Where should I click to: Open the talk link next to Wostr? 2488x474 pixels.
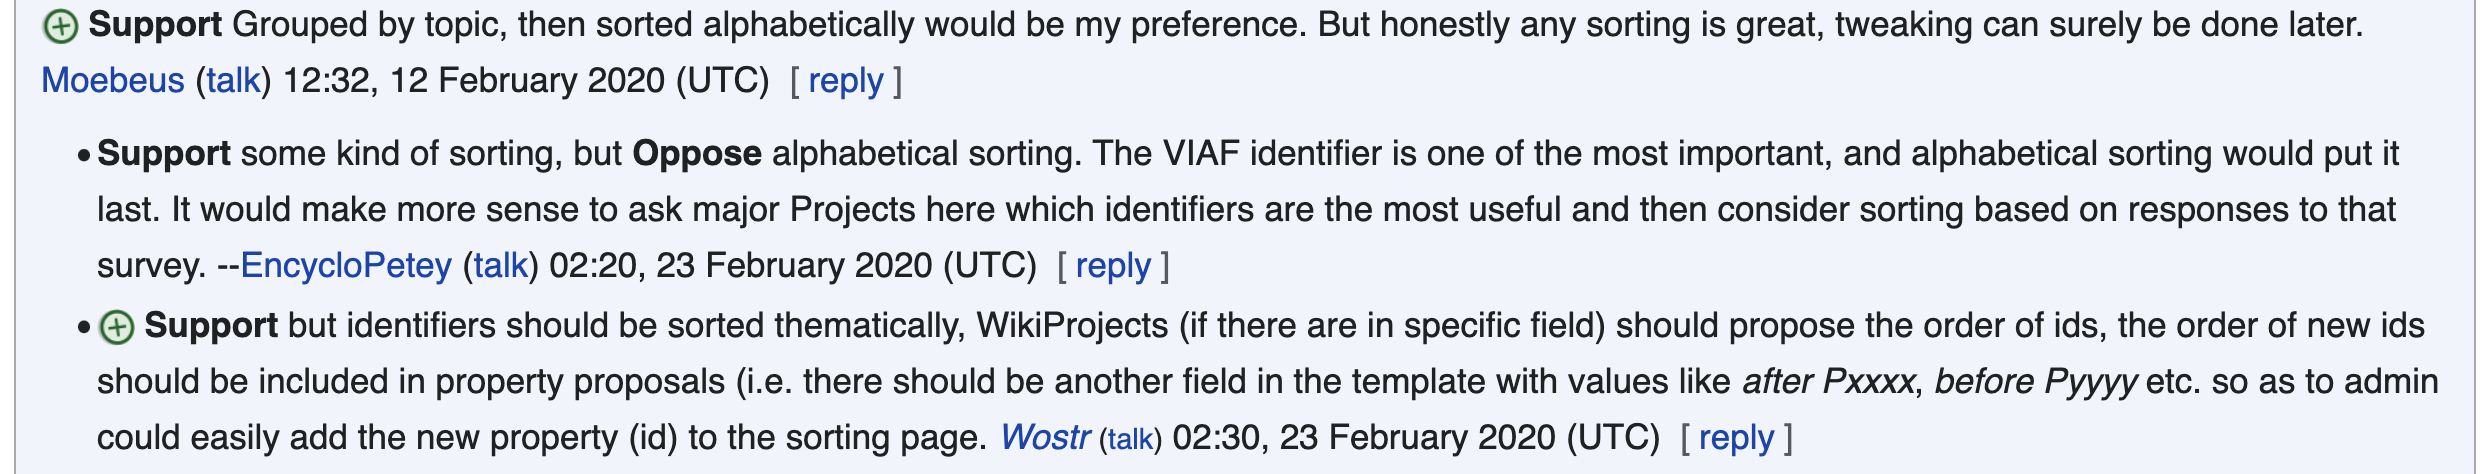1130,438
